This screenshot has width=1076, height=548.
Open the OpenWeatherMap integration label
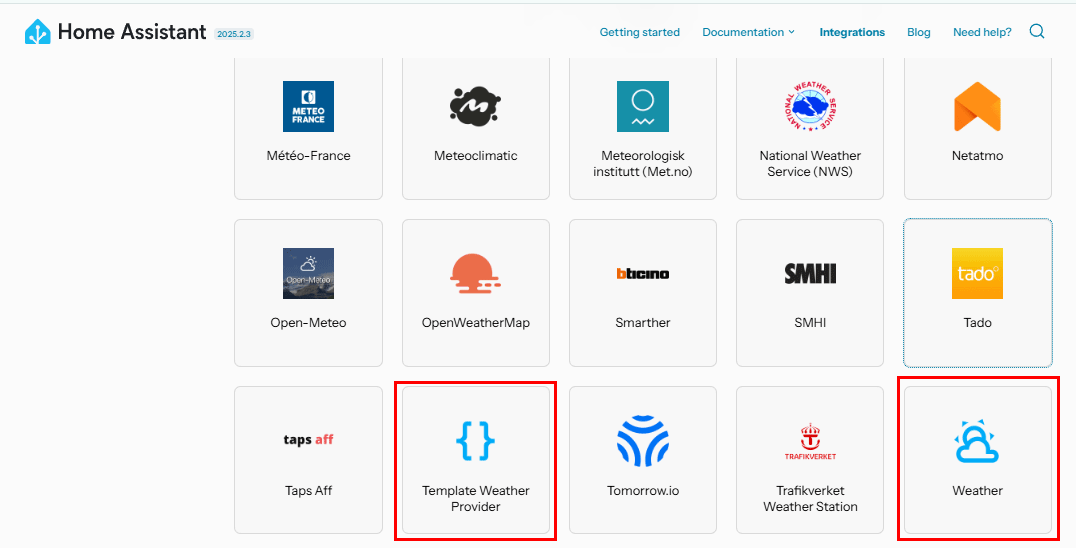pyautogui.click(x=476, y=322)
